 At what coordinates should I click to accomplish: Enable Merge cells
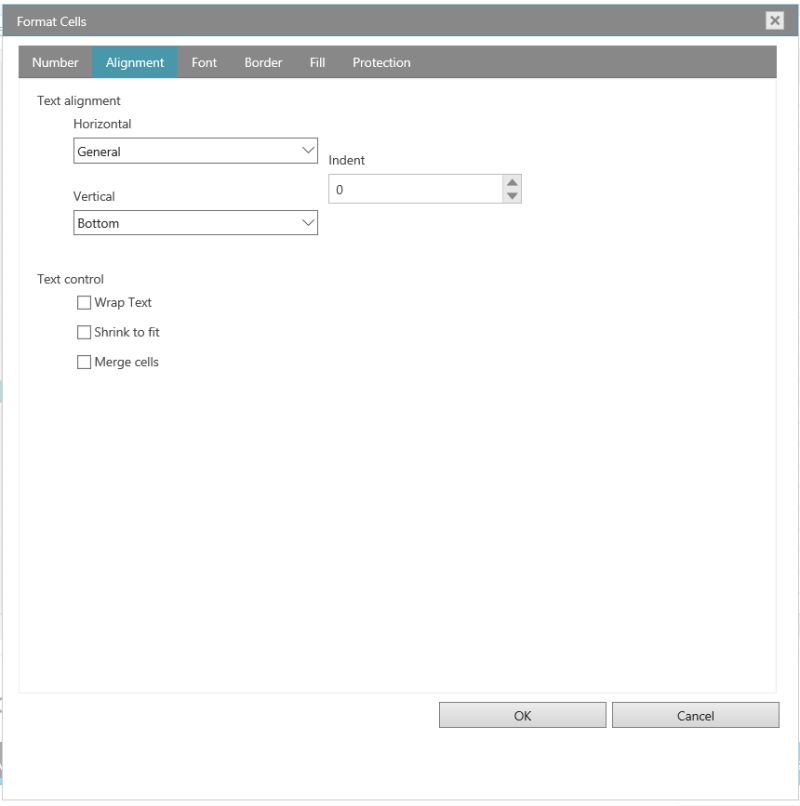84,362
